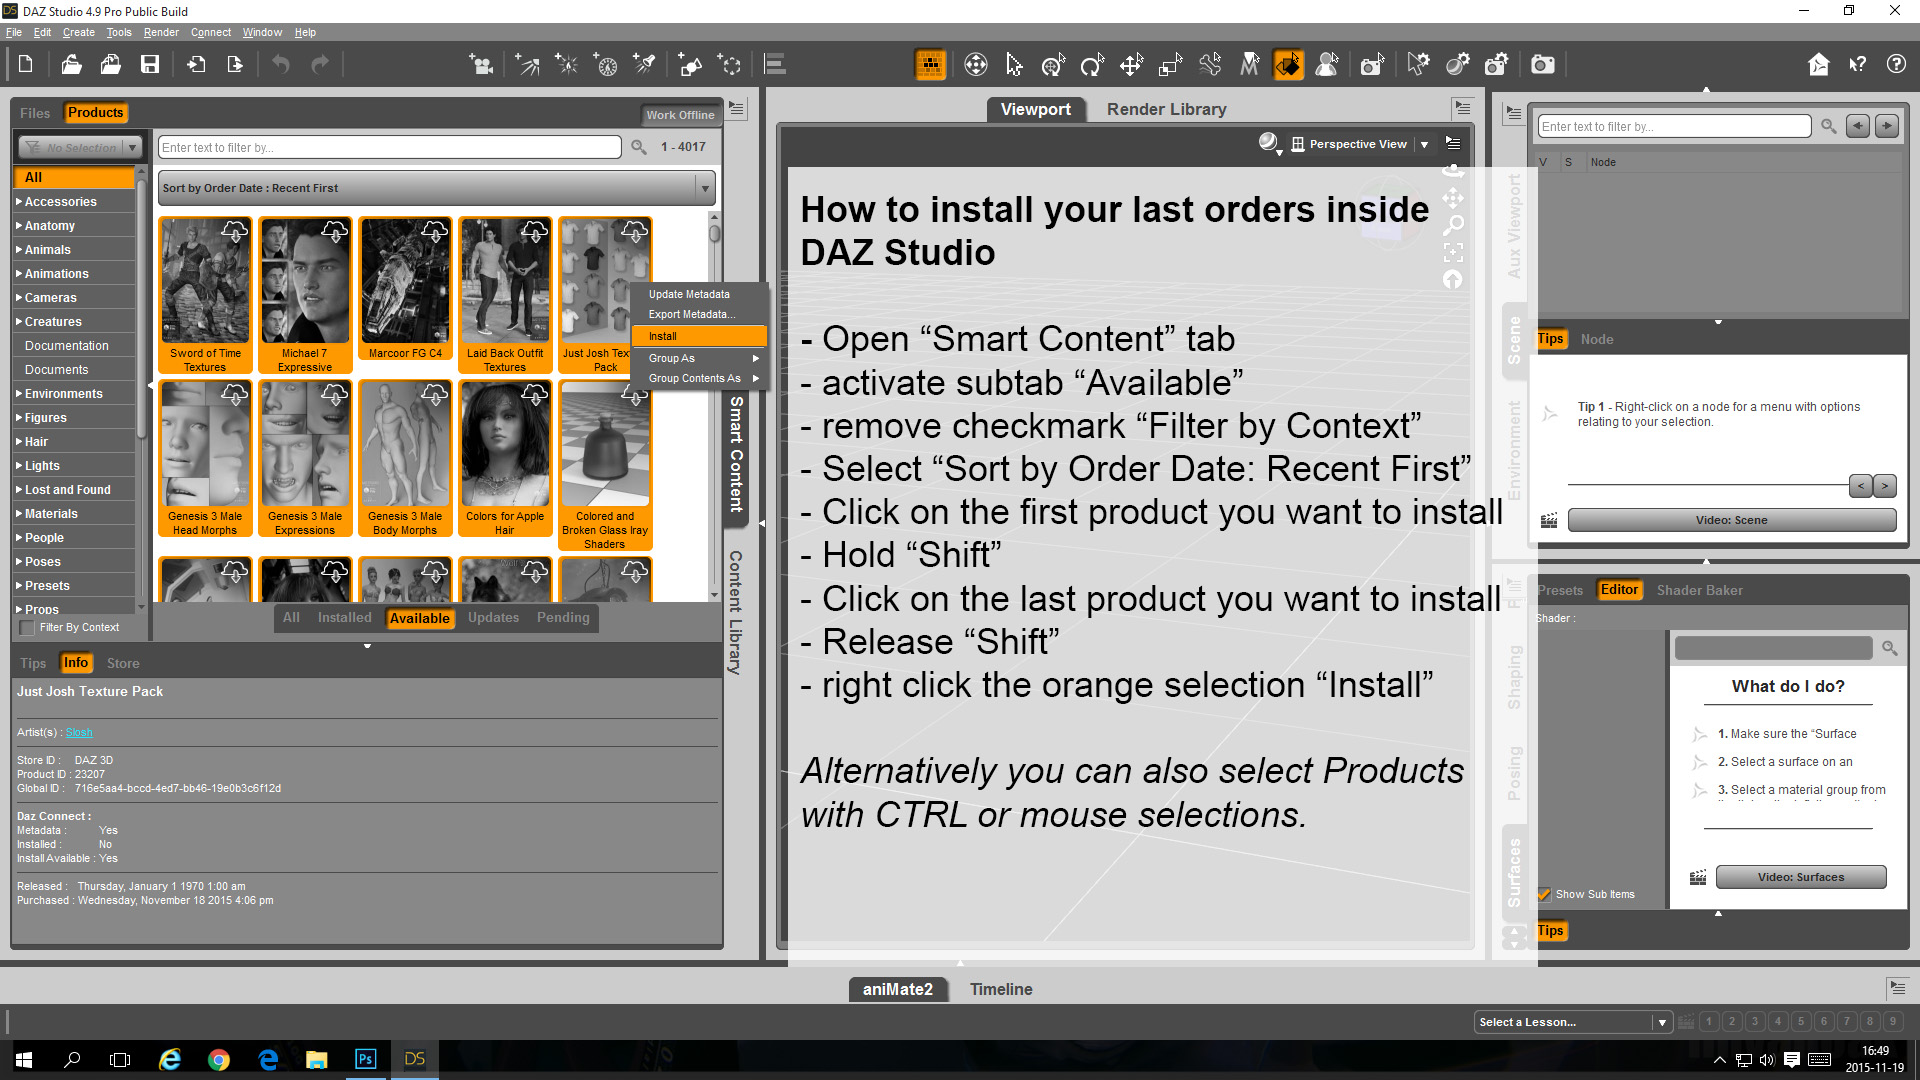Screen dimensions: 1920x1080
Task: Toggle the Show Sub Items checkbox
Action: (1545, 894)
